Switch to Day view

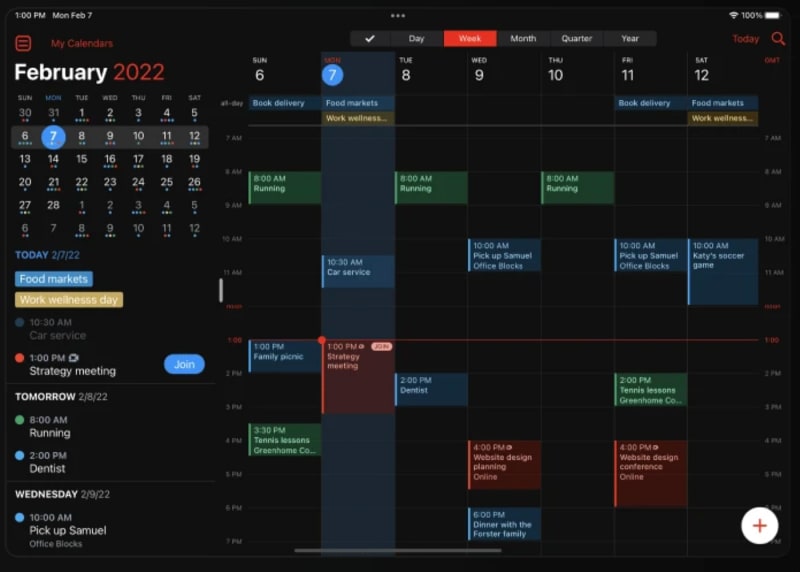tap(416, 38)
